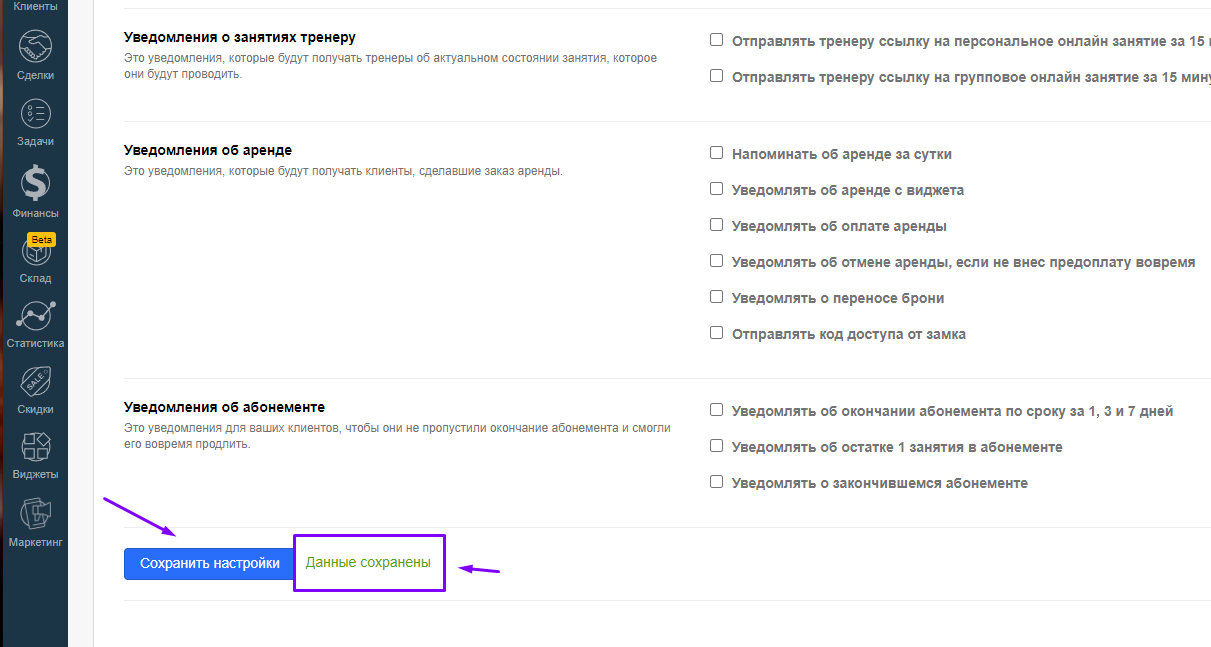This screenshot has width=1211, height=647.
Task: Check Уведомлять об аренде с виджета
Action: click(x=716, y=189)
